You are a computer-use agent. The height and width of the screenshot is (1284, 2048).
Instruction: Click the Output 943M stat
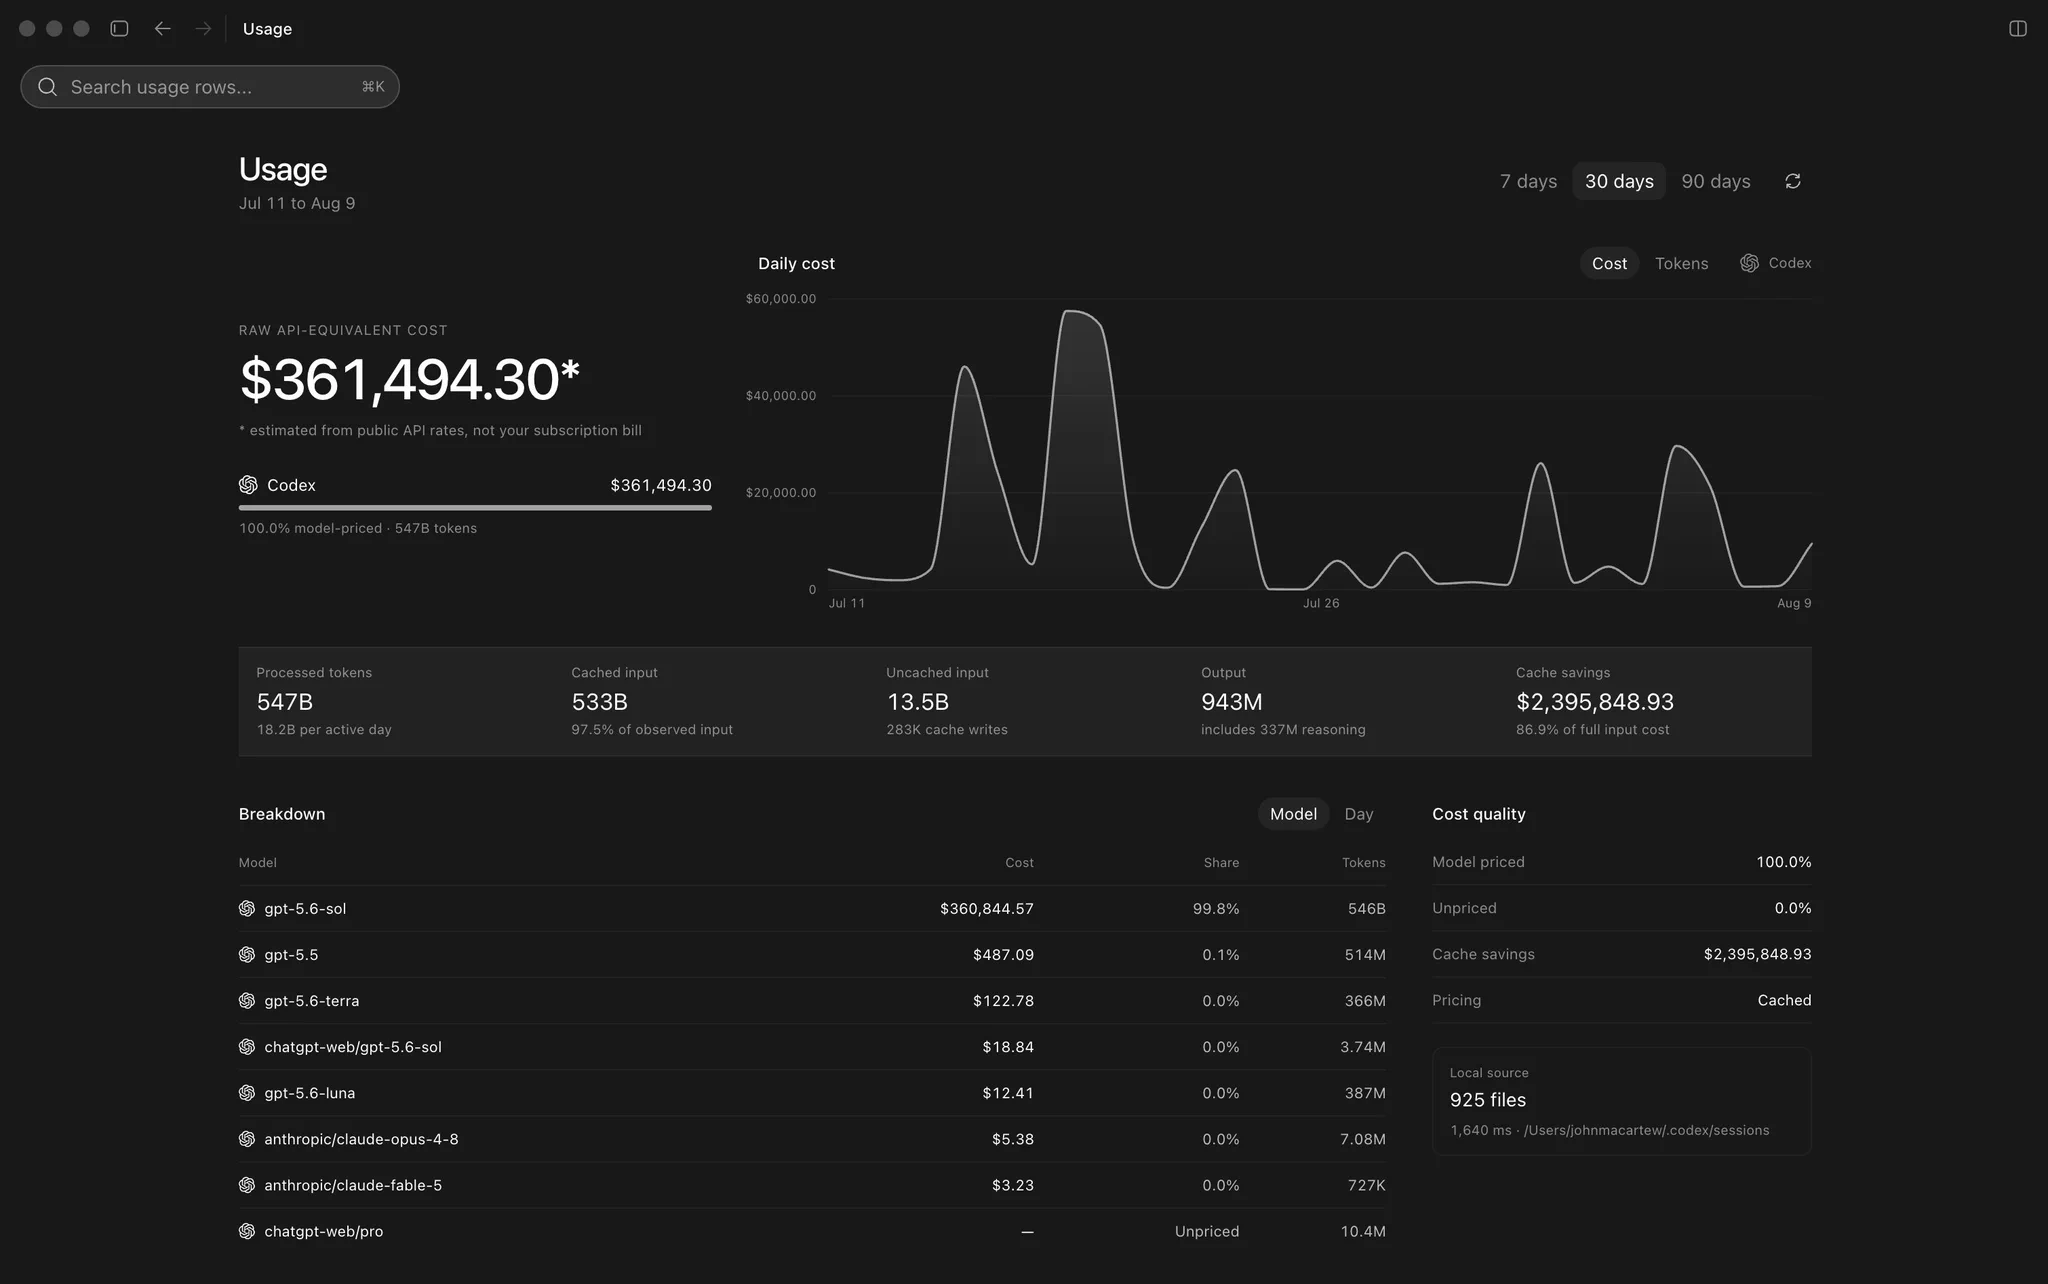click(x=1283, y=701)
